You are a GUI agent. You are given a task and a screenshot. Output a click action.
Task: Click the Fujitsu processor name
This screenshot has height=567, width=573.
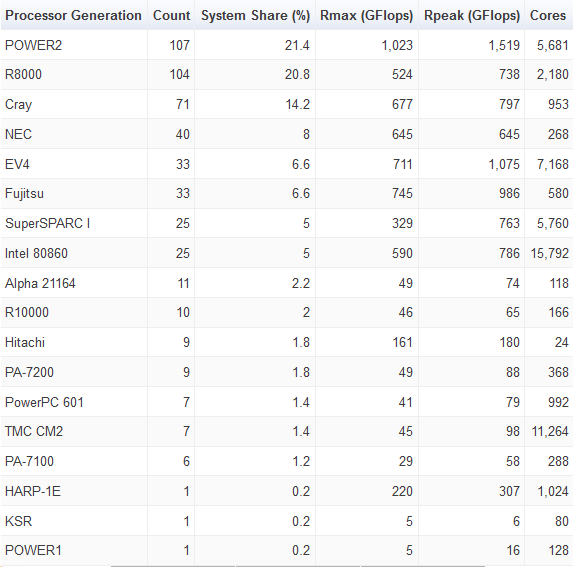pyautogui.click(x=24, y=194)
